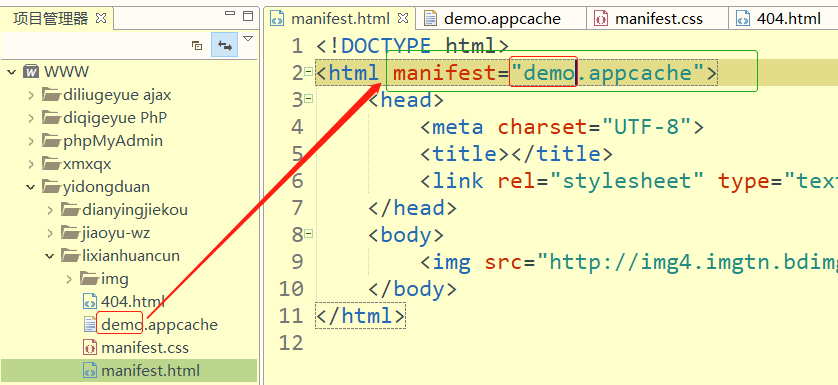Click the 404.html tab file icon
The width and height of the screenshot is (838, 385).
coord(743,19)
